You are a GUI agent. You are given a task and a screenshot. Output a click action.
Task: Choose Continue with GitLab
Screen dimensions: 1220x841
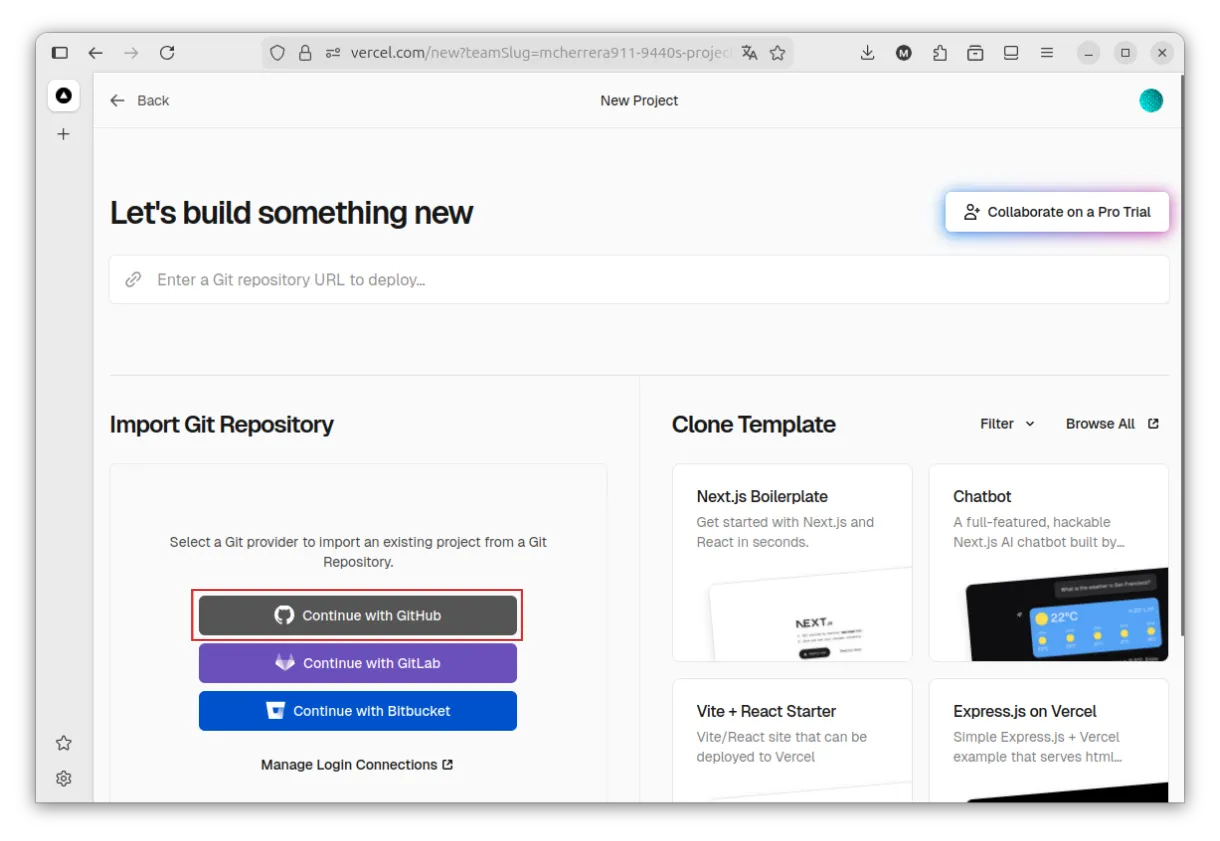358,663
